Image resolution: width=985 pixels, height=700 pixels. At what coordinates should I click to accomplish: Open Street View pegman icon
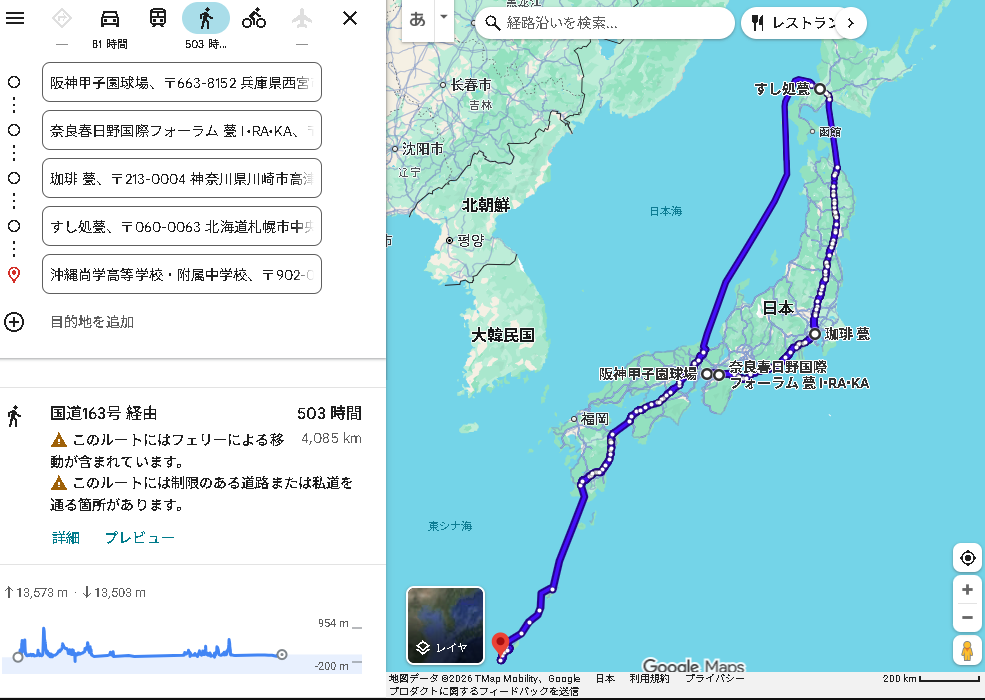(967, 651)
